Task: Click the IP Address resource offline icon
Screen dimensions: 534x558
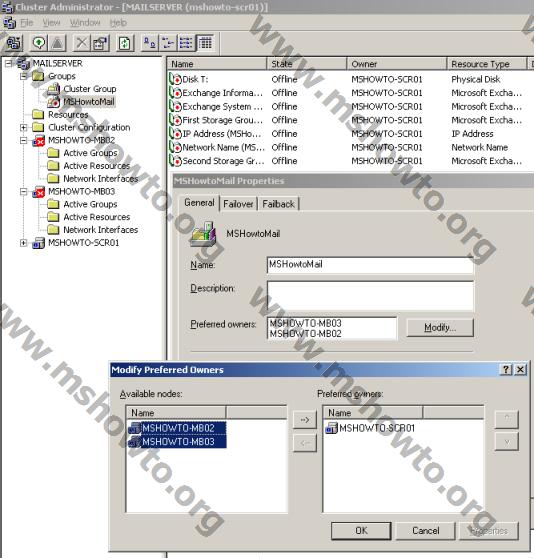Action: pyautogui.click(x=175, y=134)
